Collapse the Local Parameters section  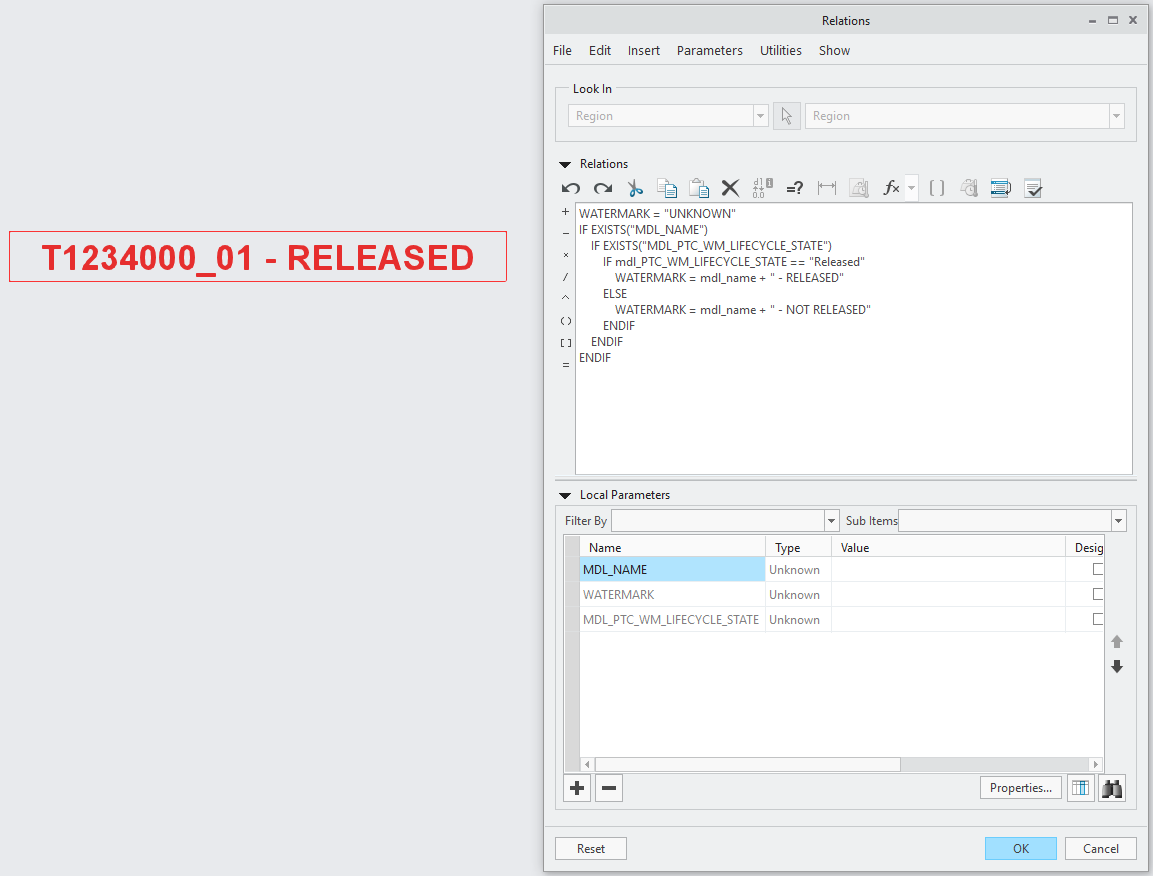[564, 495]
